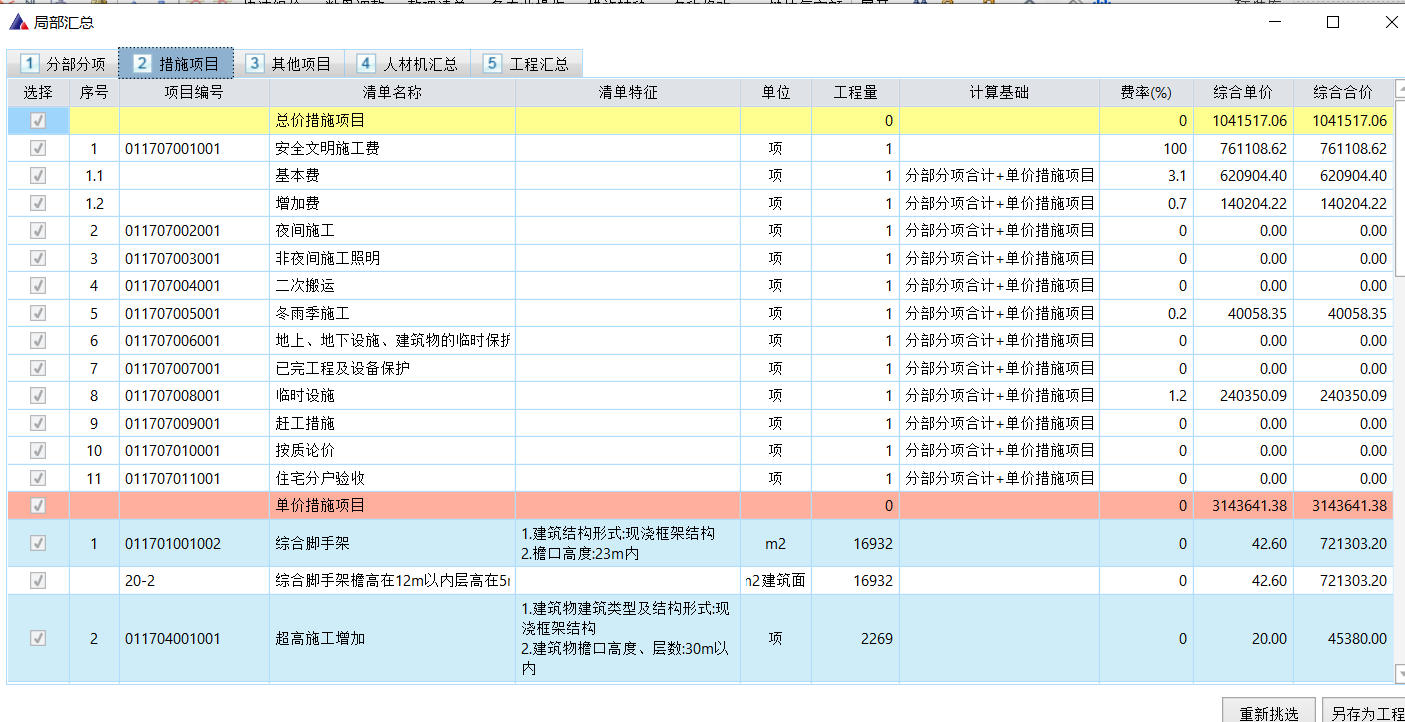Click the 重新挑选 button
Screen dimensions: 1405x722
pos(1269,711)
